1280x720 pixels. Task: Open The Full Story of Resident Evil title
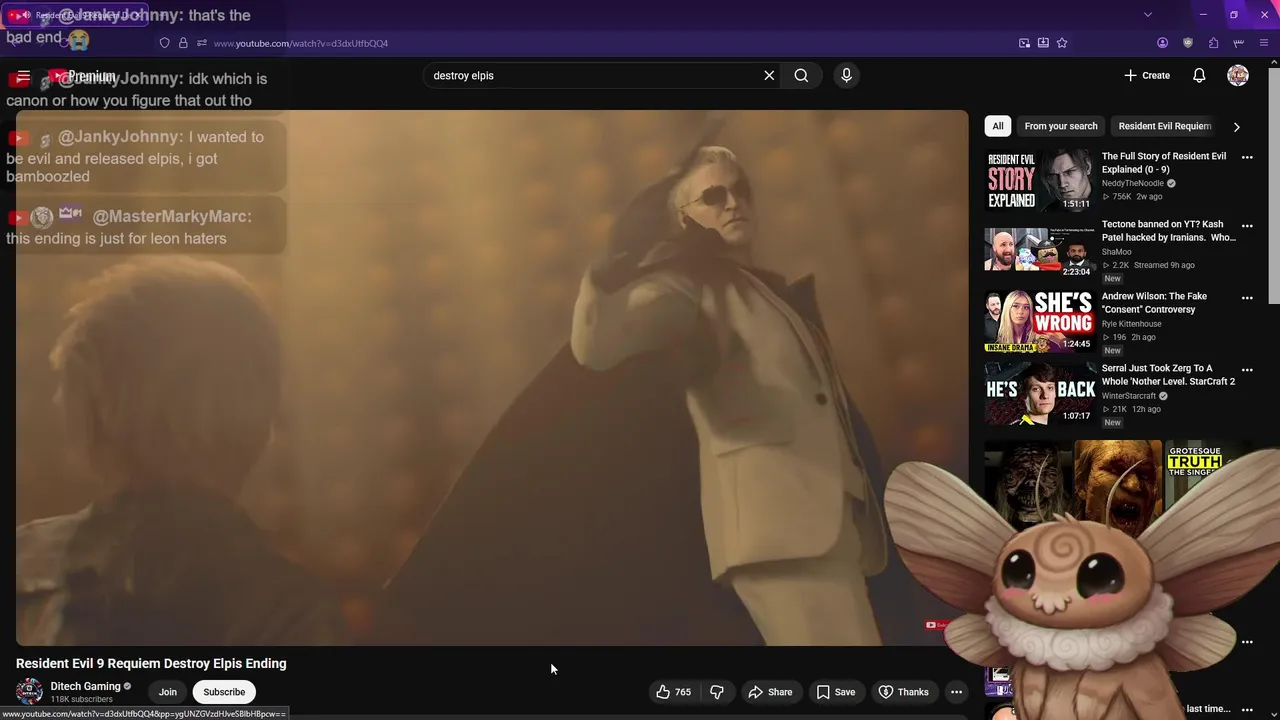[1164, 163]
